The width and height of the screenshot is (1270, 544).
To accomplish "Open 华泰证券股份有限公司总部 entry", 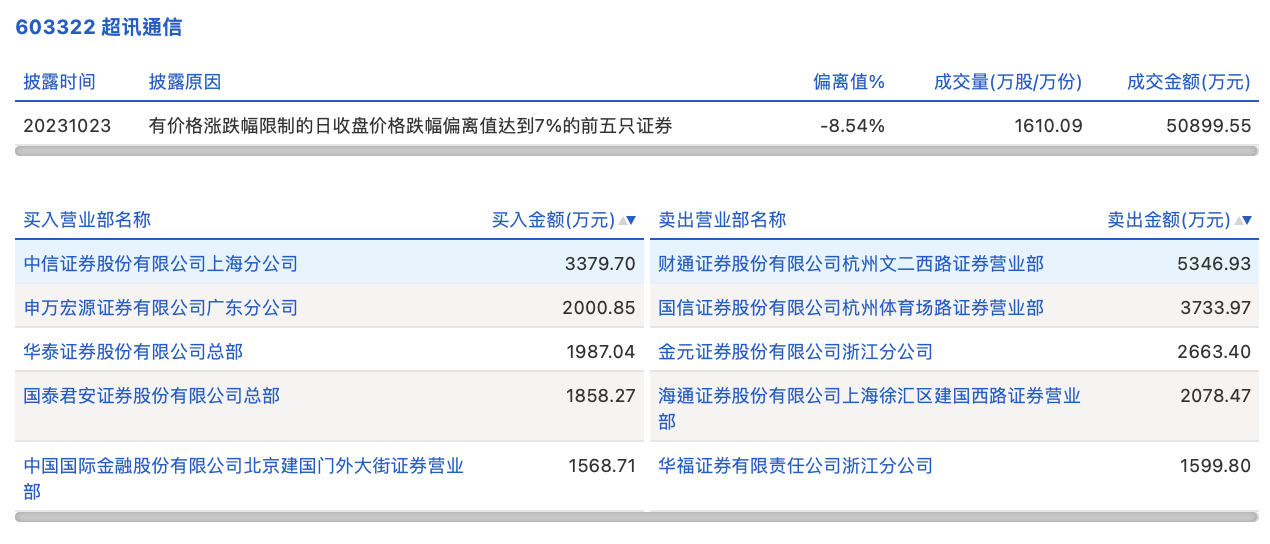I will tap(133, 352).
